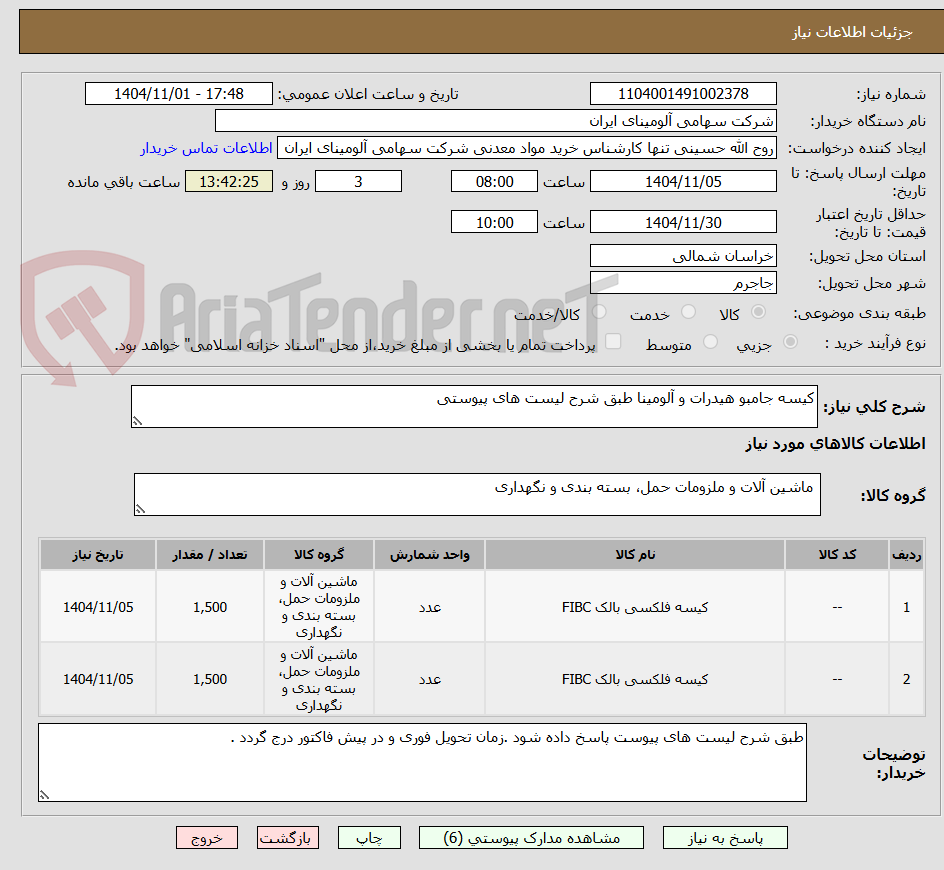The height and width of the screenshot is (870, 944).
Task: Click the buyer organization name field
Action: pyautogui.click(x=495, y=121)
